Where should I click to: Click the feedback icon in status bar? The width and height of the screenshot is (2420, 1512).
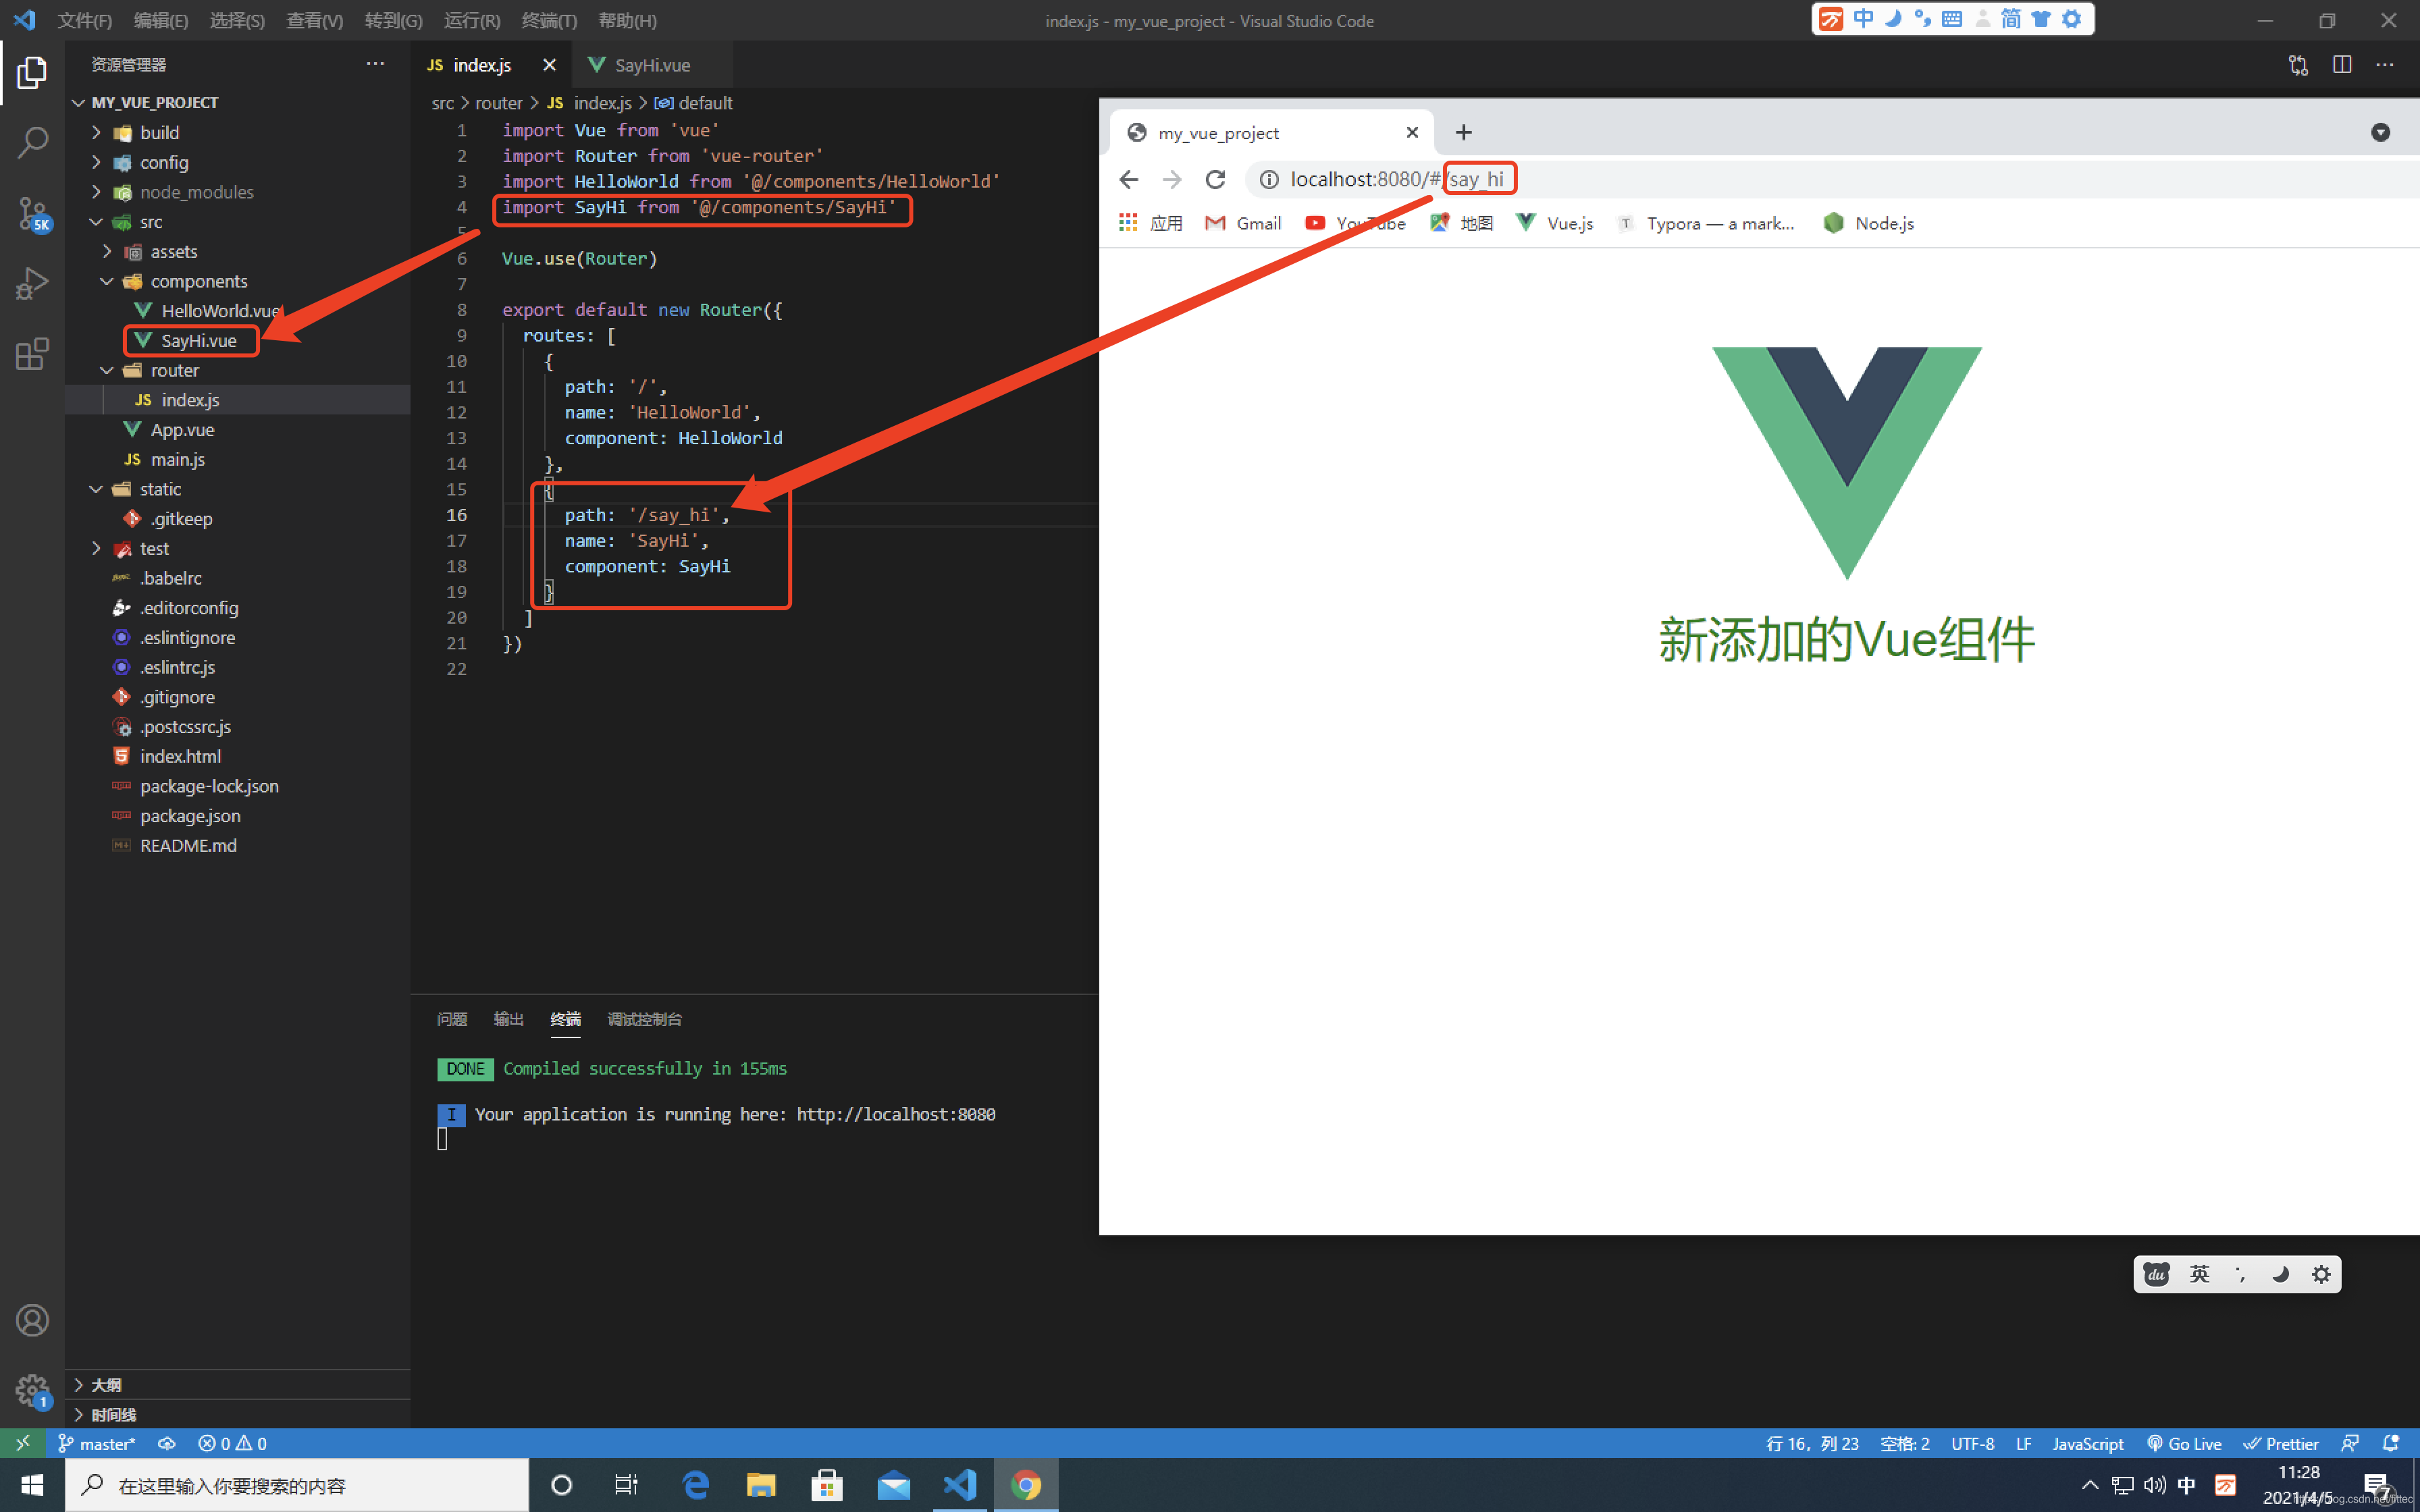click(2350, 1443)
